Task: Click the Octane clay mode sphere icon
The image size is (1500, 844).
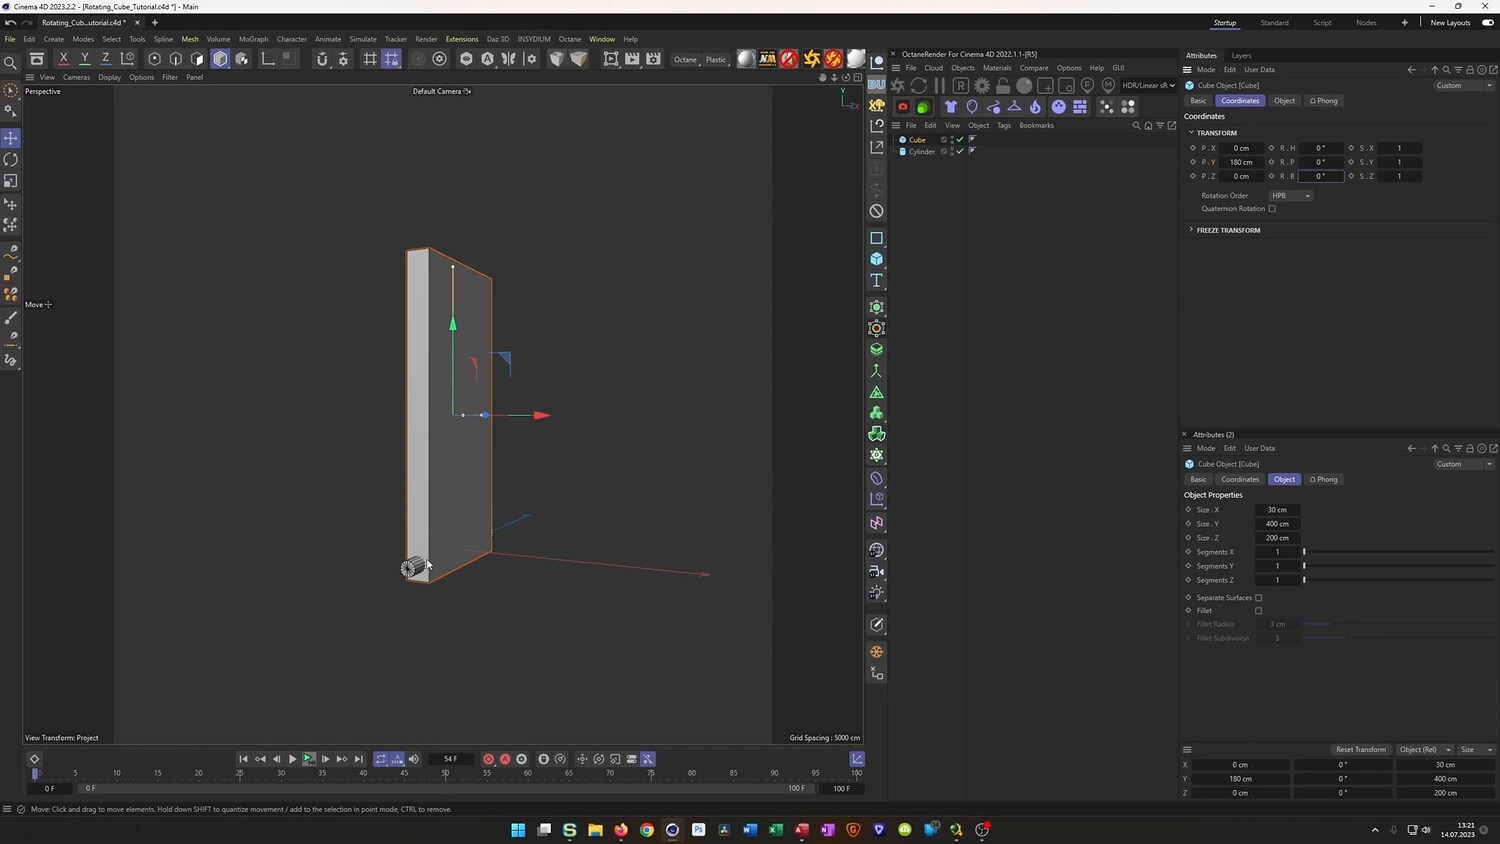Action: click(1024, 86)
